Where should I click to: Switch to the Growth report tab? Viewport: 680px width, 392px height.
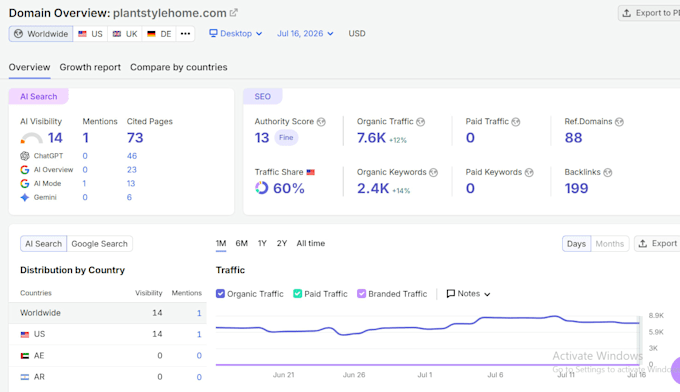pos(90,67)
